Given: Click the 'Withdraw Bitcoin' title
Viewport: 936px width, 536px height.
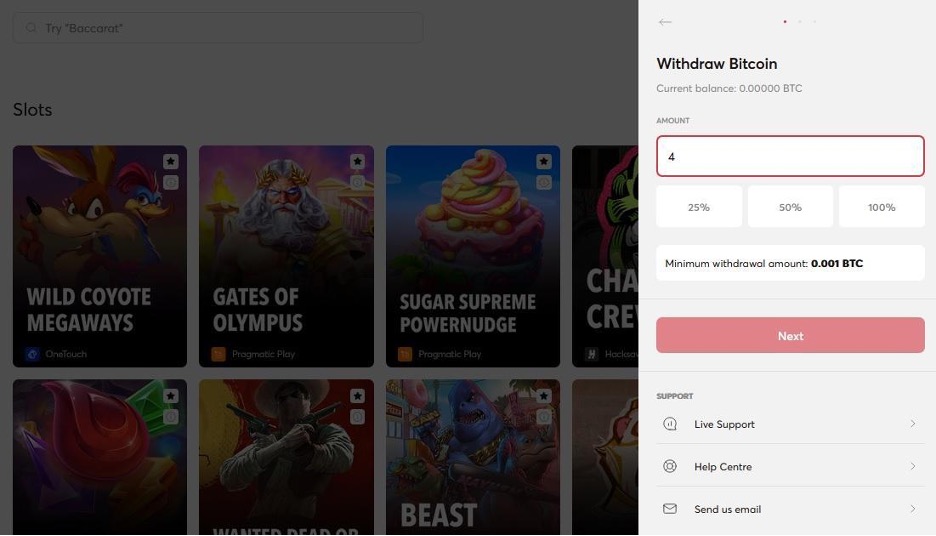Looking at the screenshot, I should point(717,64).
